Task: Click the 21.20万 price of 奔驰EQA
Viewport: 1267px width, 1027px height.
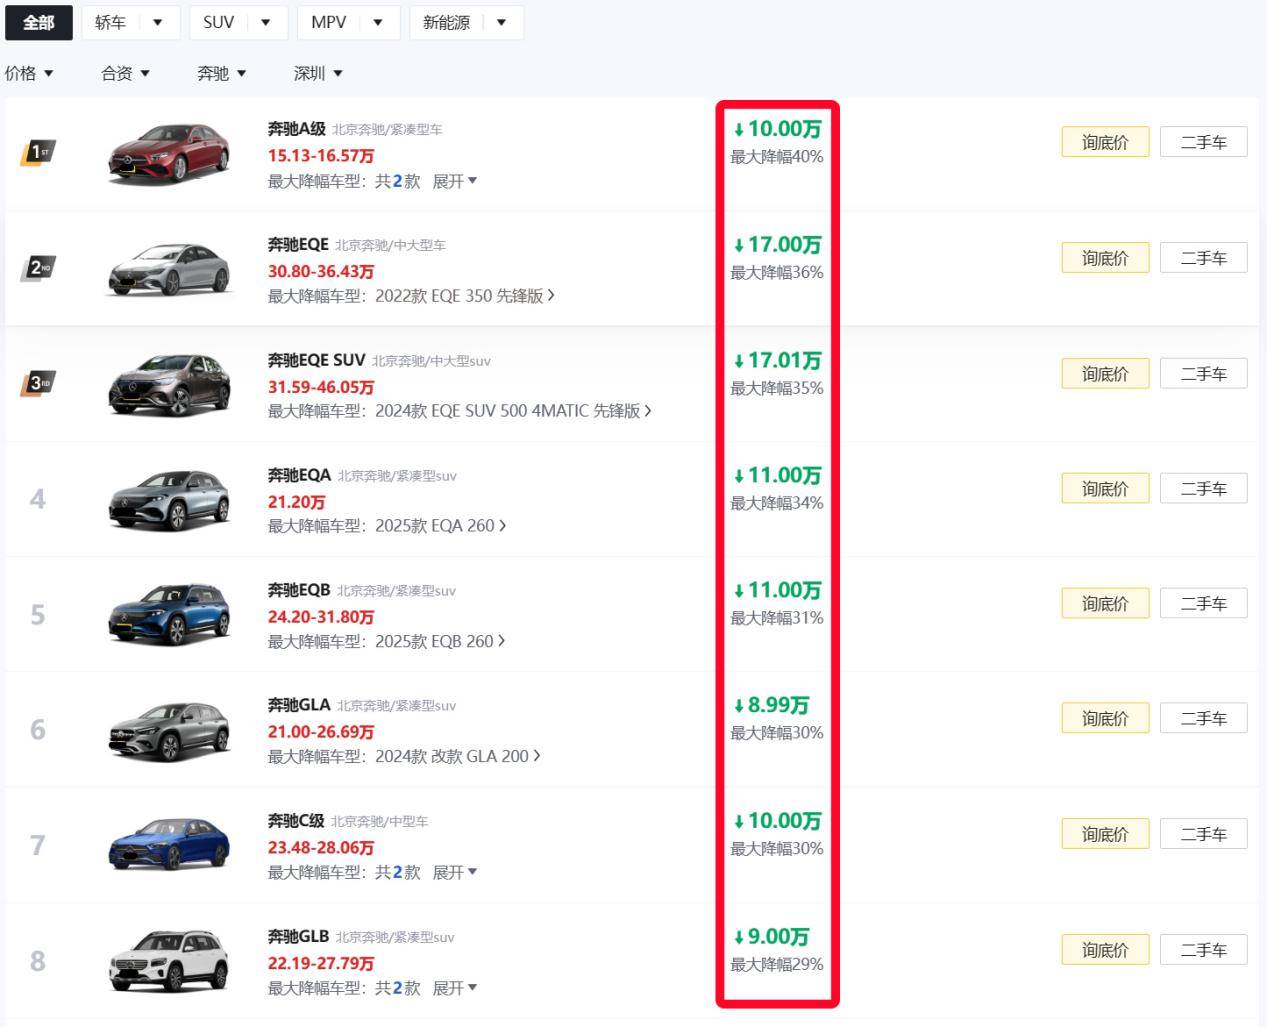Action: [296, 502]
